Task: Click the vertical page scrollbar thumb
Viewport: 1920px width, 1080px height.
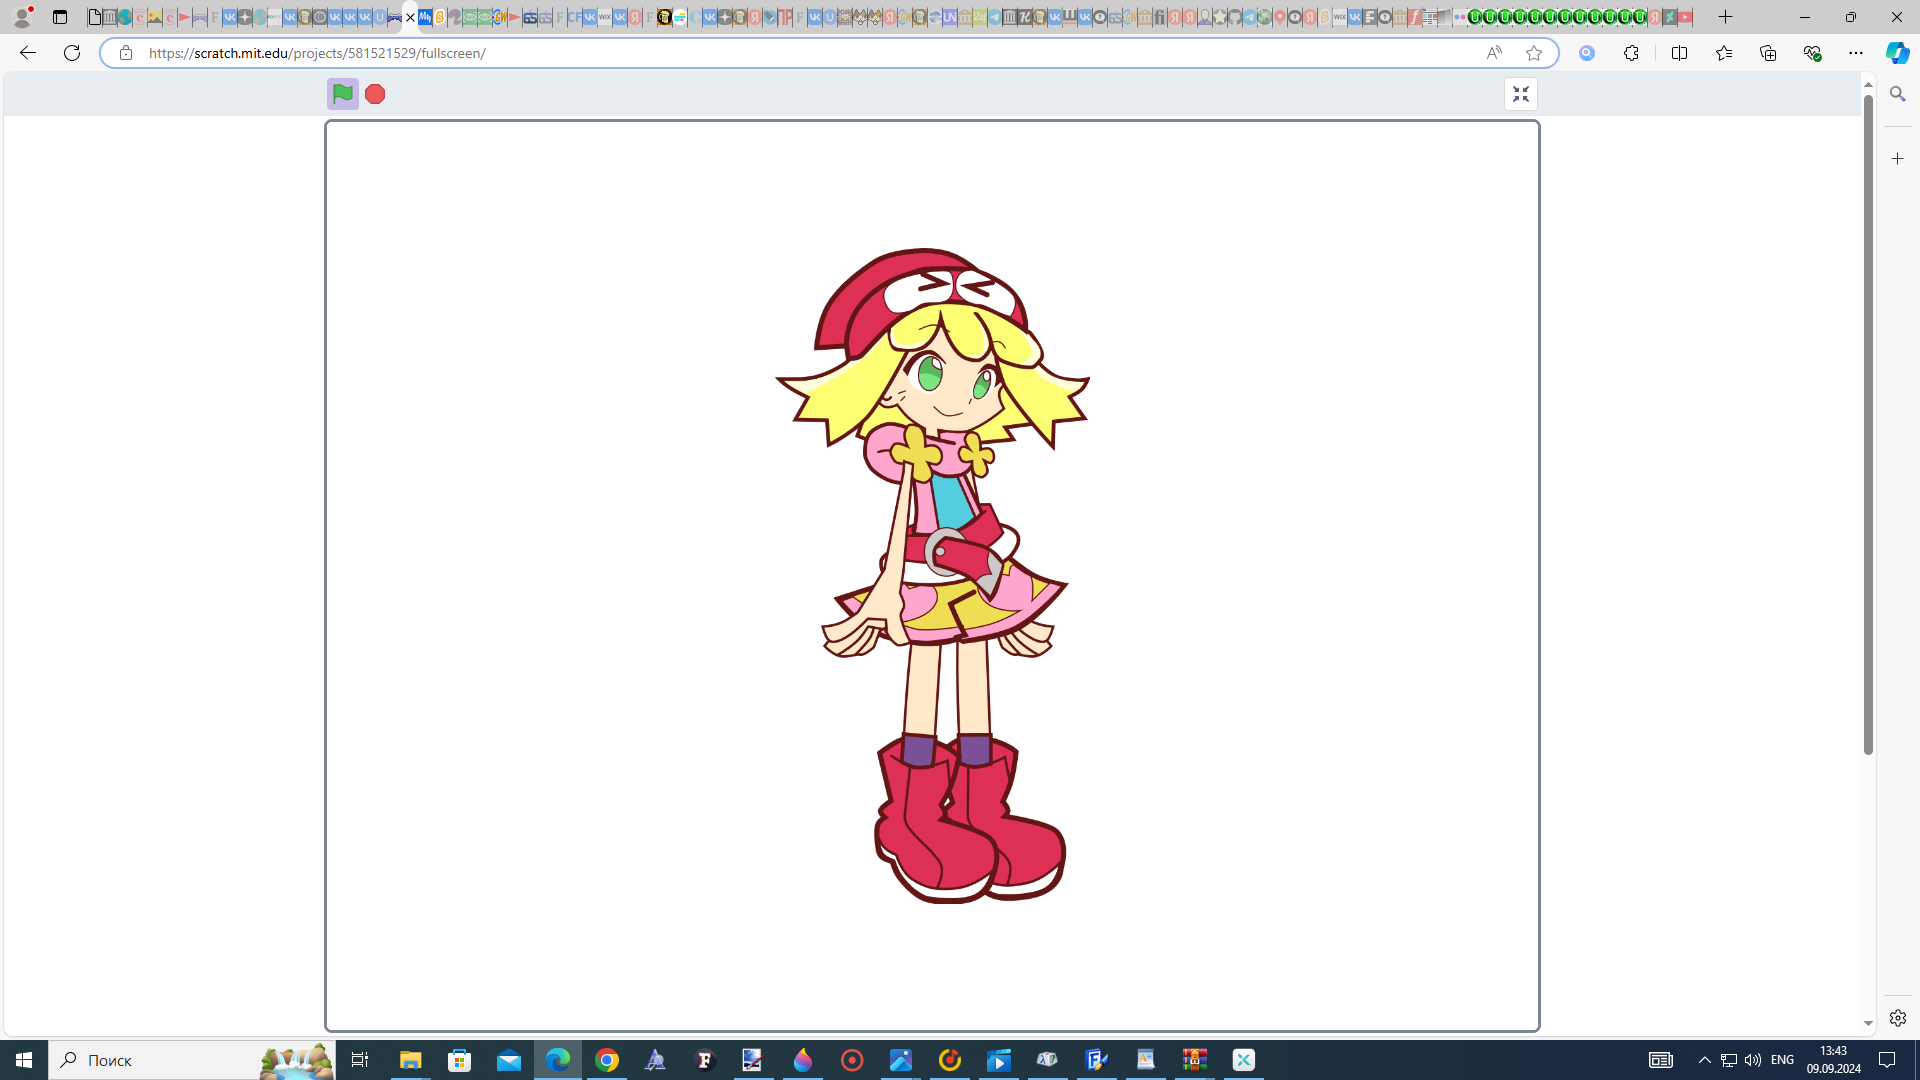Action: 1868,425
